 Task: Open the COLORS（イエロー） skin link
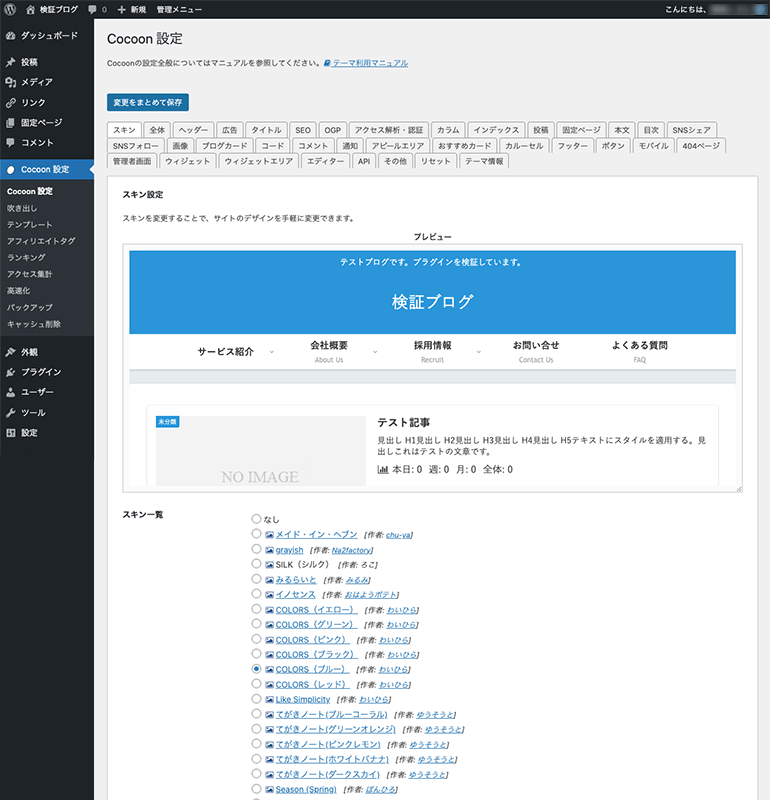pyautogui.click(x=316, y=610)
